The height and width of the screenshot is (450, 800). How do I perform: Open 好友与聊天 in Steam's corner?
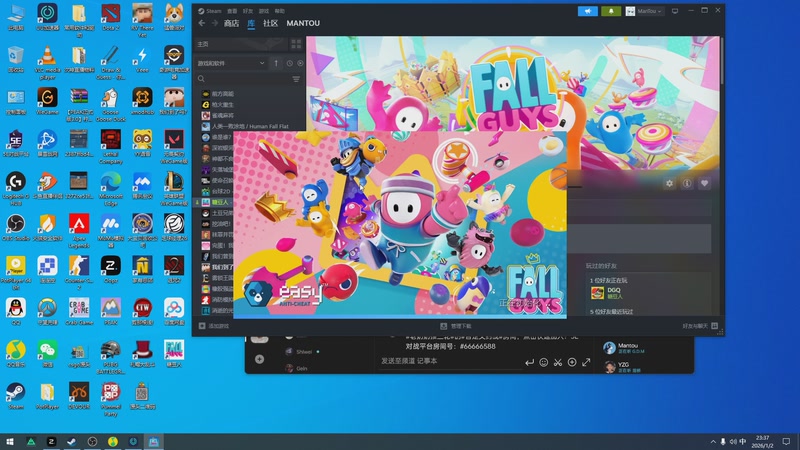click(x=700, y=326)
